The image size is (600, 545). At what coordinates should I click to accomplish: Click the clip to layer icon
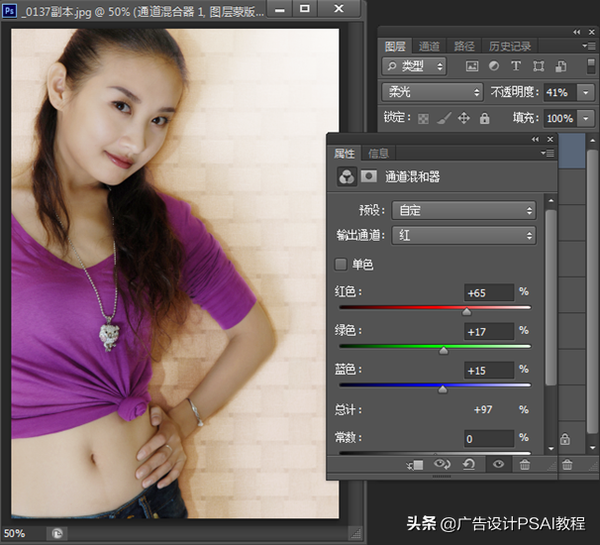(416, 465)
